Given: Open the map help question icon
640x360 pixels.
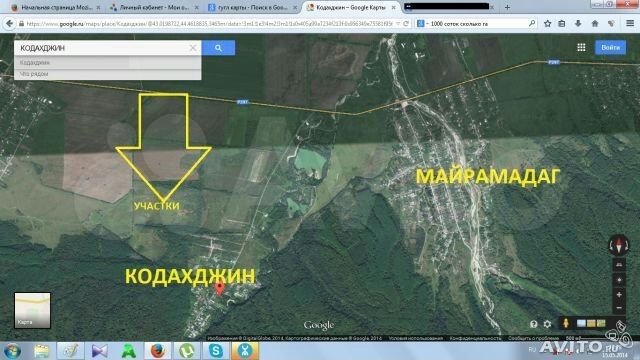Looking at the screenshot, I should (x=533, y=324).
